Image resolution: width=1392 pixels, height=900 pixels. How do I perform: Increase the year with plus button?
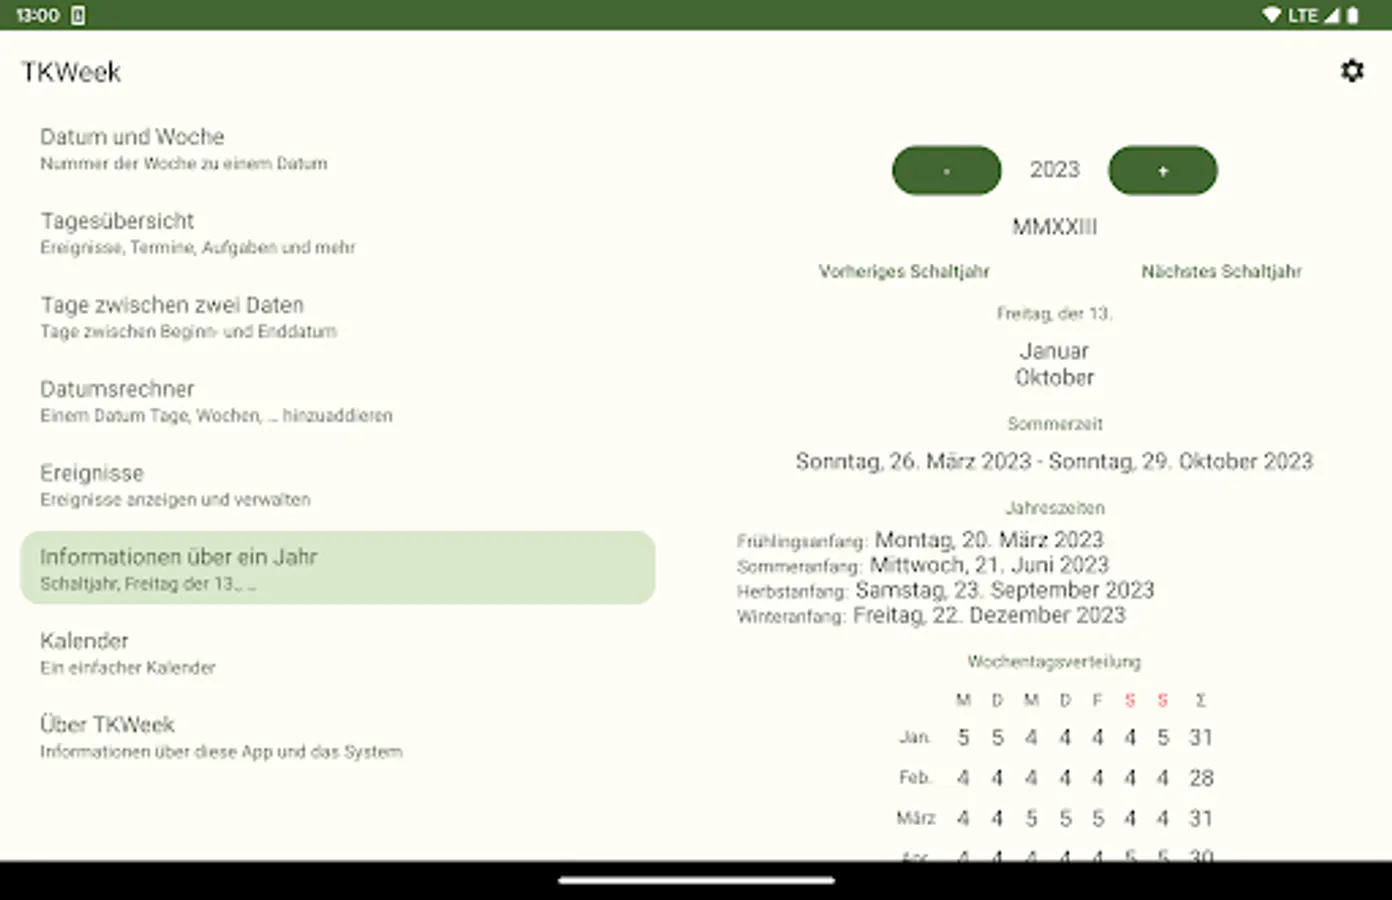point(1163,171)
